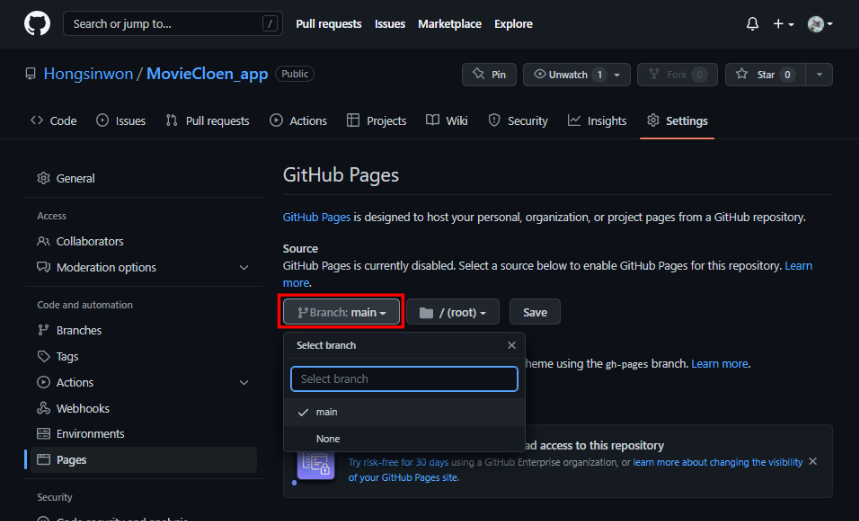Click the tag icon beside Tags
This screenshot has width=859, height=521.
(x=43, y=356)
